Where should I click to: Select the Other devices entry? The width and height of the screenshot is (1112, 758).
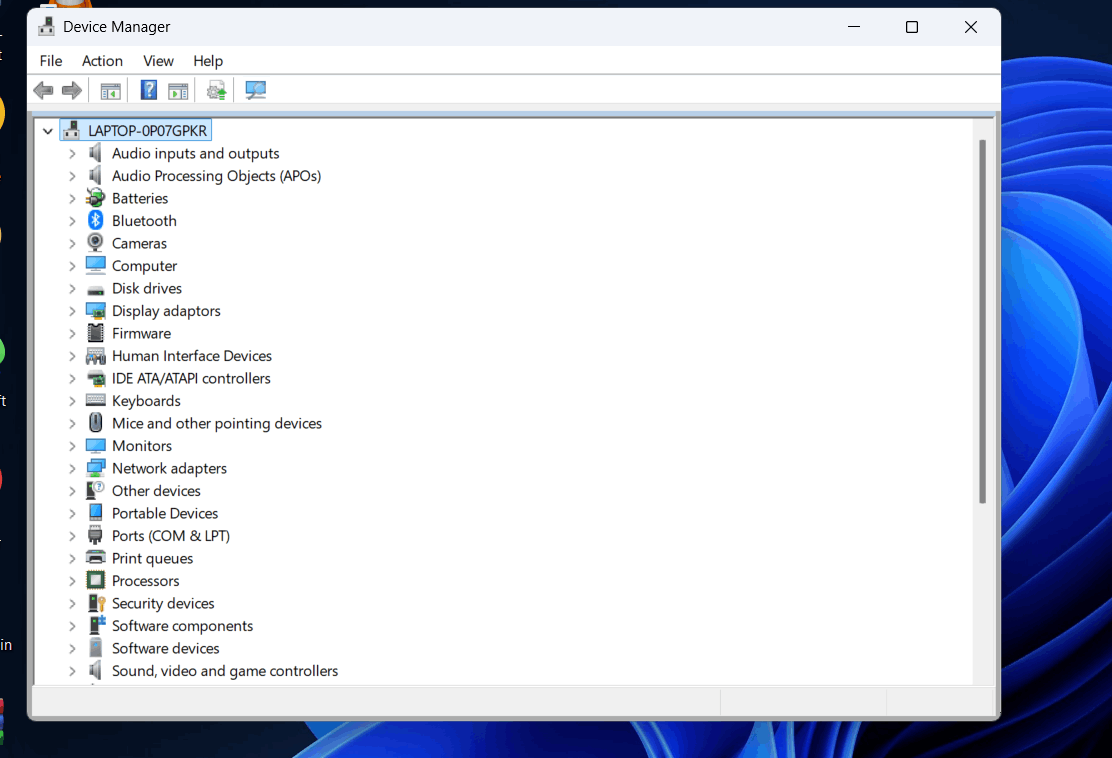[156, 491]
